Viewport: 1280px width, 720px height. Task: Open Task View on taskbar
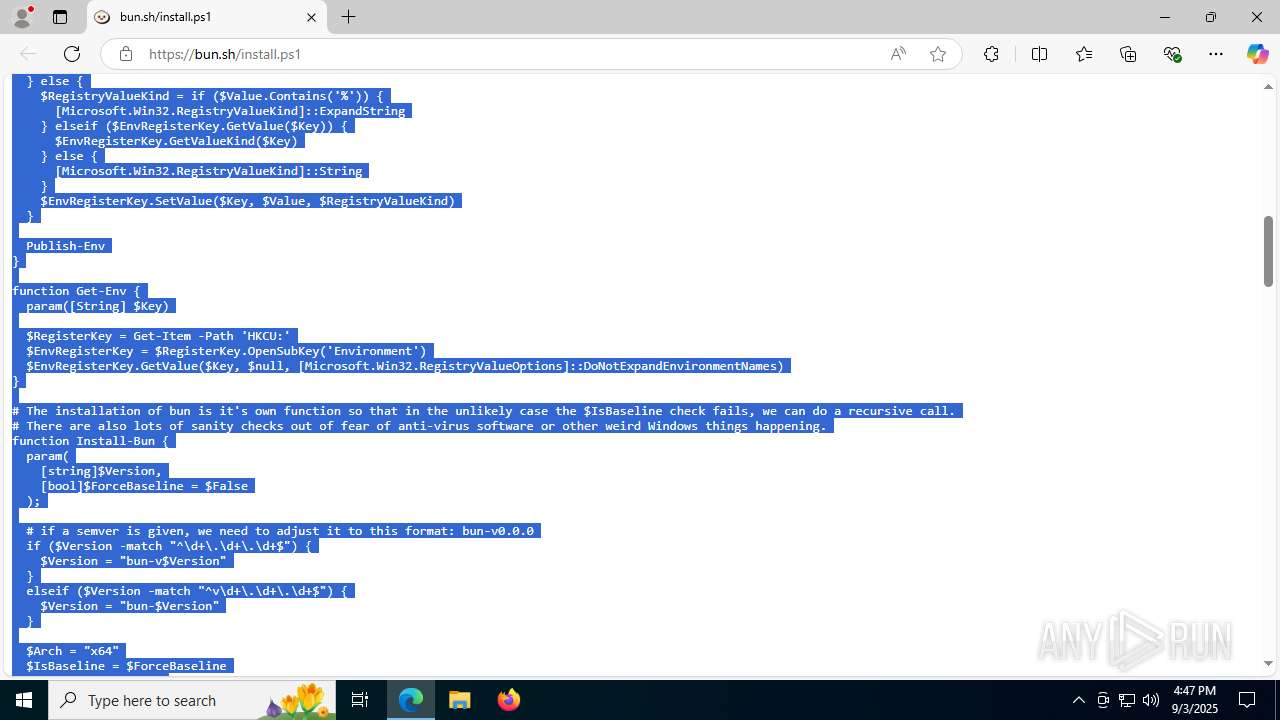click(360, 700)
